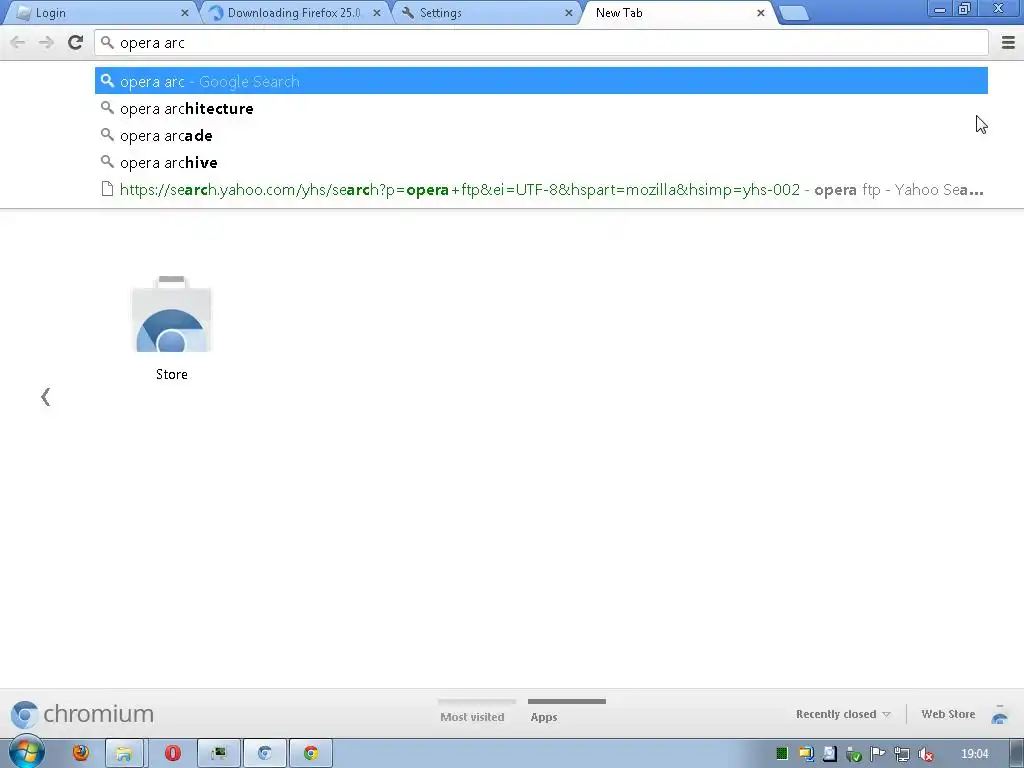Click the green square tray icon

pos(782,754)
